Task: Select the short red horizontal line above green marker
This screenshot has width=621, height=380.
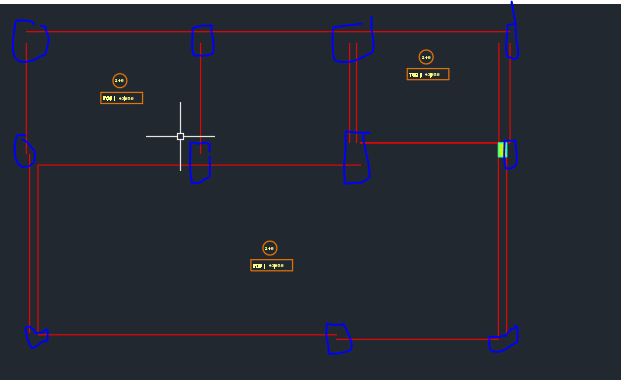Action: pos(430,143)
